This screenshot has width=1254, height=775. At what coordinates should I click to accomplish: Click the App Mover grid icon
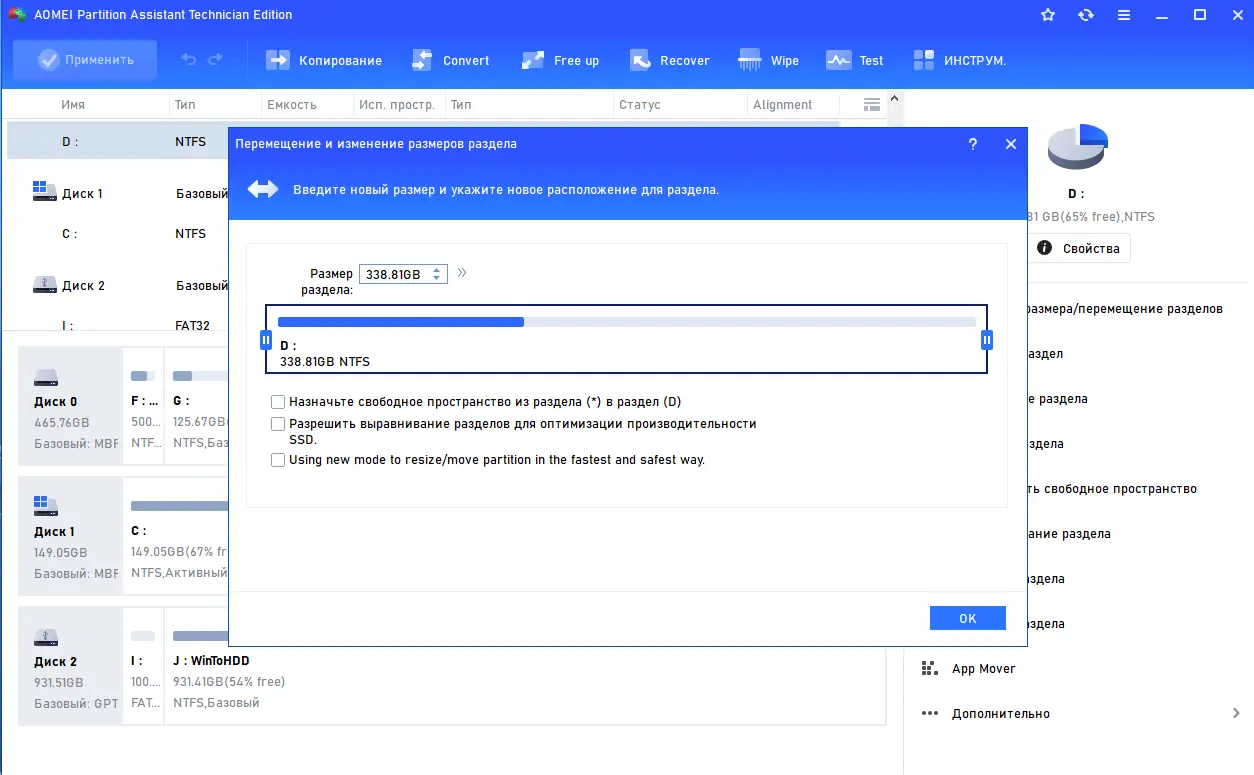click(x=930, y=669)
